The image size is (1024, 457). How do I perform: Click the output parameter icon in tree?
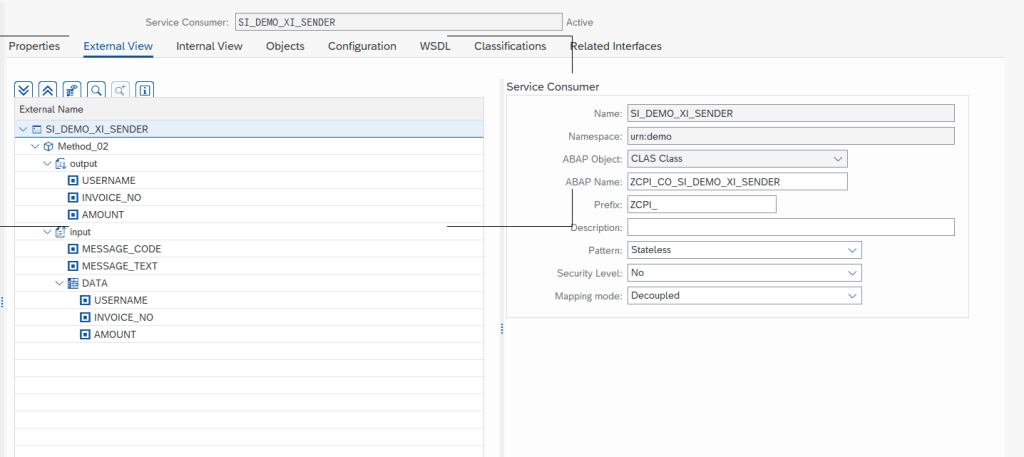tap(61, 163)
